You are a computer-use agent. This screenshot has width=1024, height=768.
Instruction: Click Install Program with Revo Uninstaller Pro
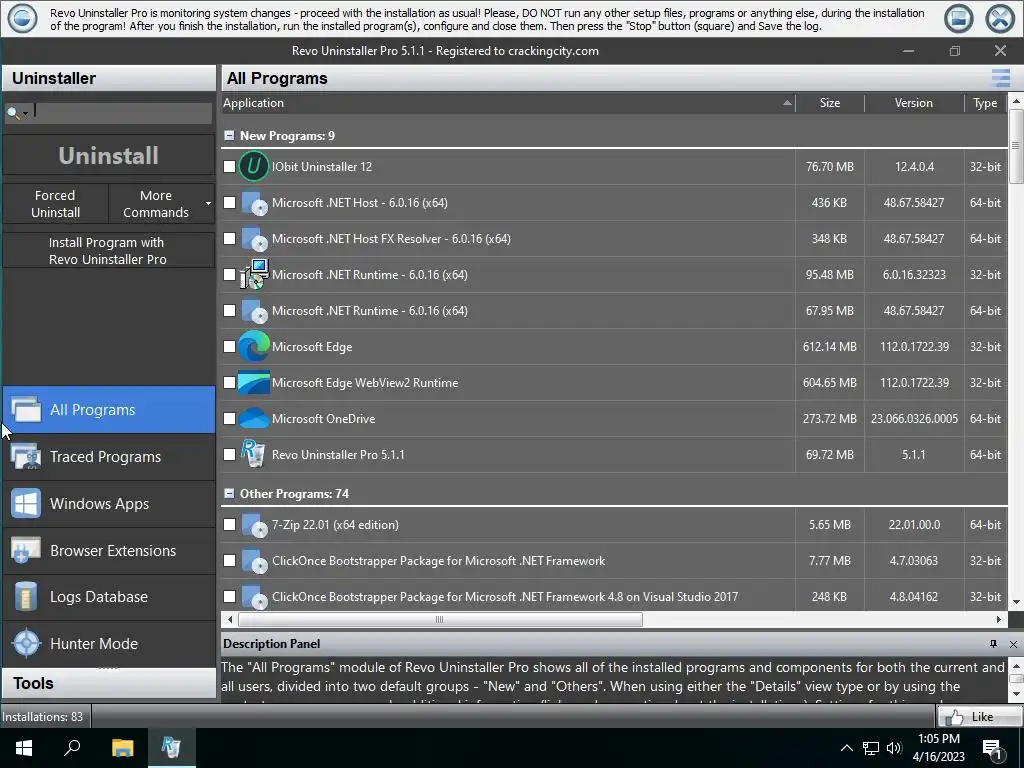(x=108, y=251)
